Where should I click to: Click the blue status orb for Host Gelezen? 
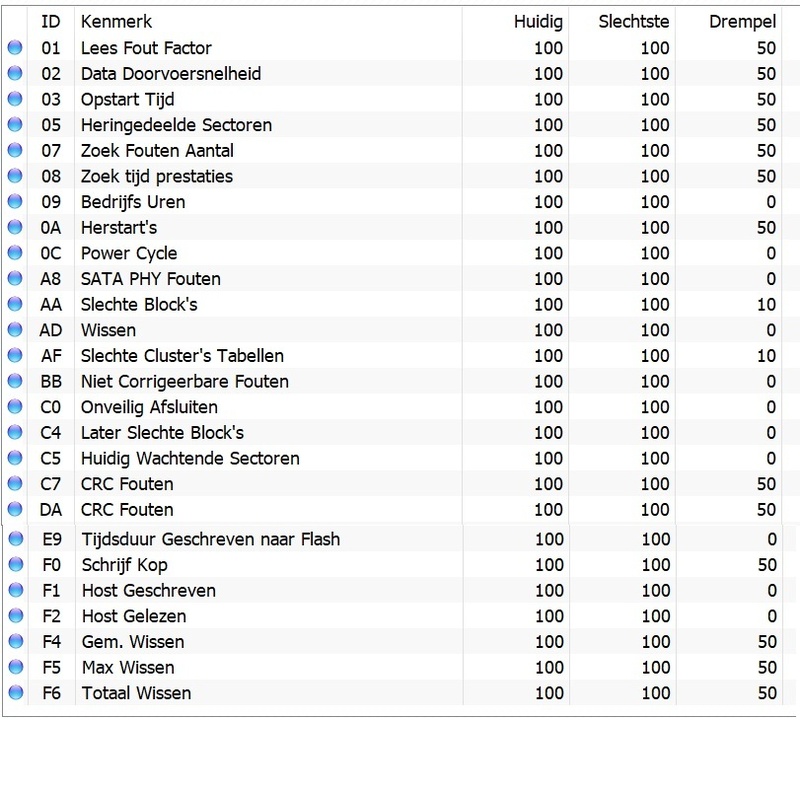(x=16, y=615)
